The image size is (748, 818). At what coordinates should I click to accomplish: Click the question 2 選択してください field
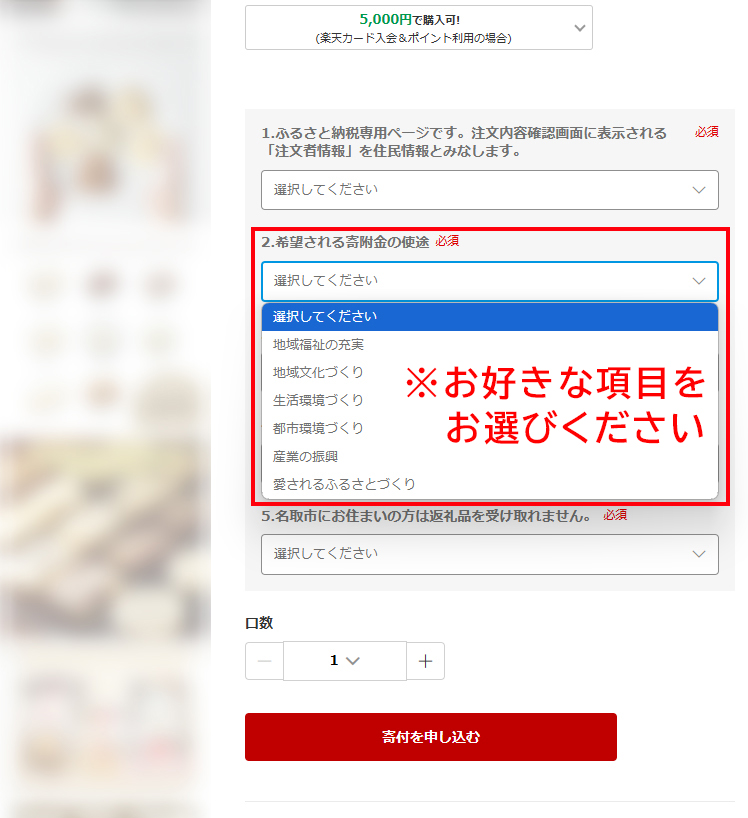(490, 281)
